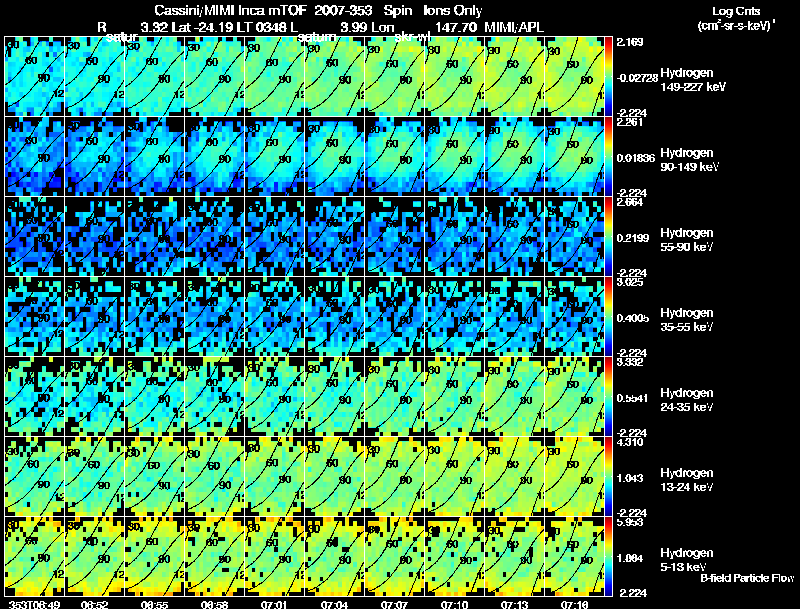The height and width of the screenshot is (609, 800).
Task: Click the '07:16' time axis label
Action: [574, 604]
